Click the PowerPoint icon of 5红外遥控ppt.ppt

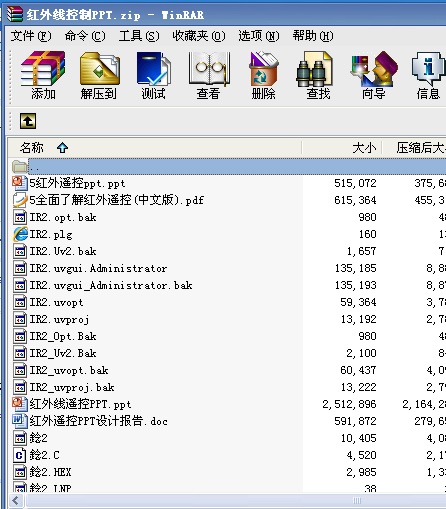[20, 183]
